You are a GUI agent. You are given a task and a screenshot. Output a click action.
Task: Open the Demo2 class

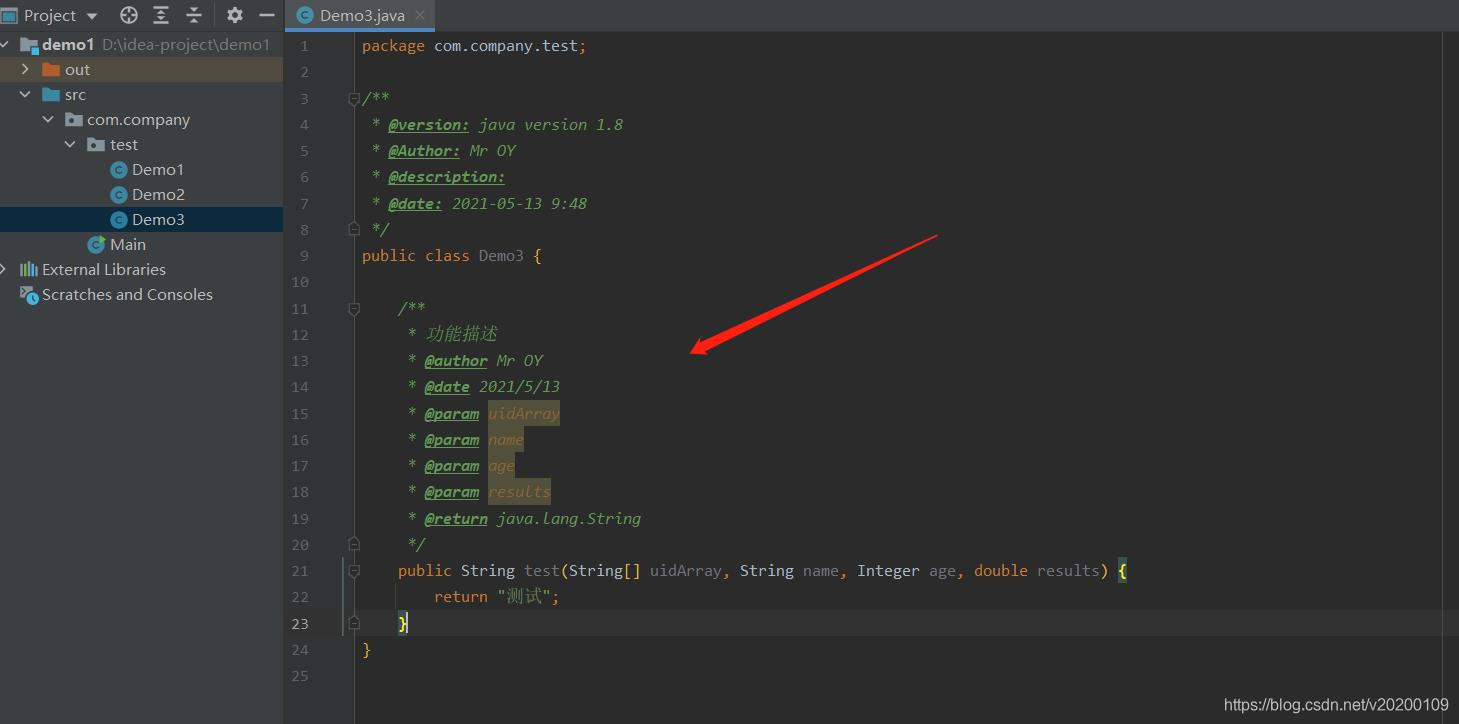point(158,195)
